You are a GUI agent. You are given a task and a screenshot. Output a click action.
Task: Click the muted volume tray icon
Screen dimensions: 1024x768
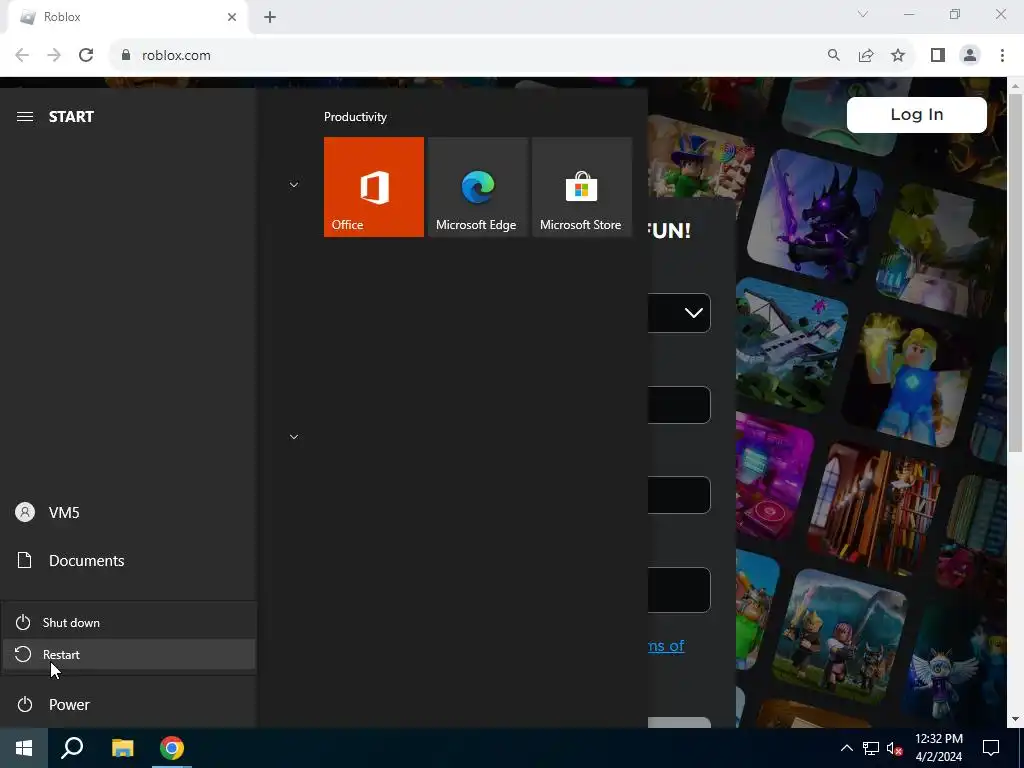[x=894, y=748]
